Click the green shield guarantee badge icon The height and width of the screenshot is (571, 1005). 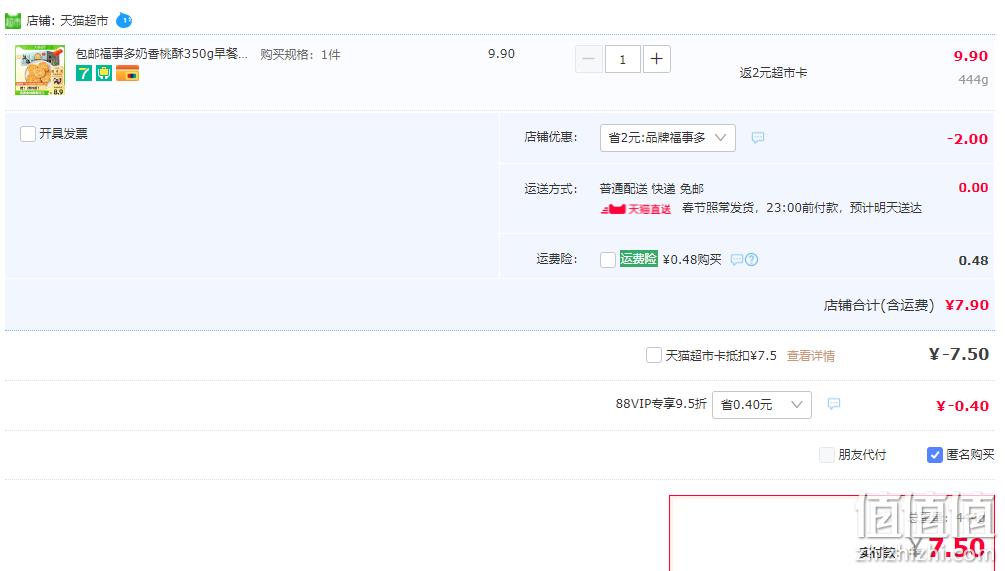[x=104, y=73]
